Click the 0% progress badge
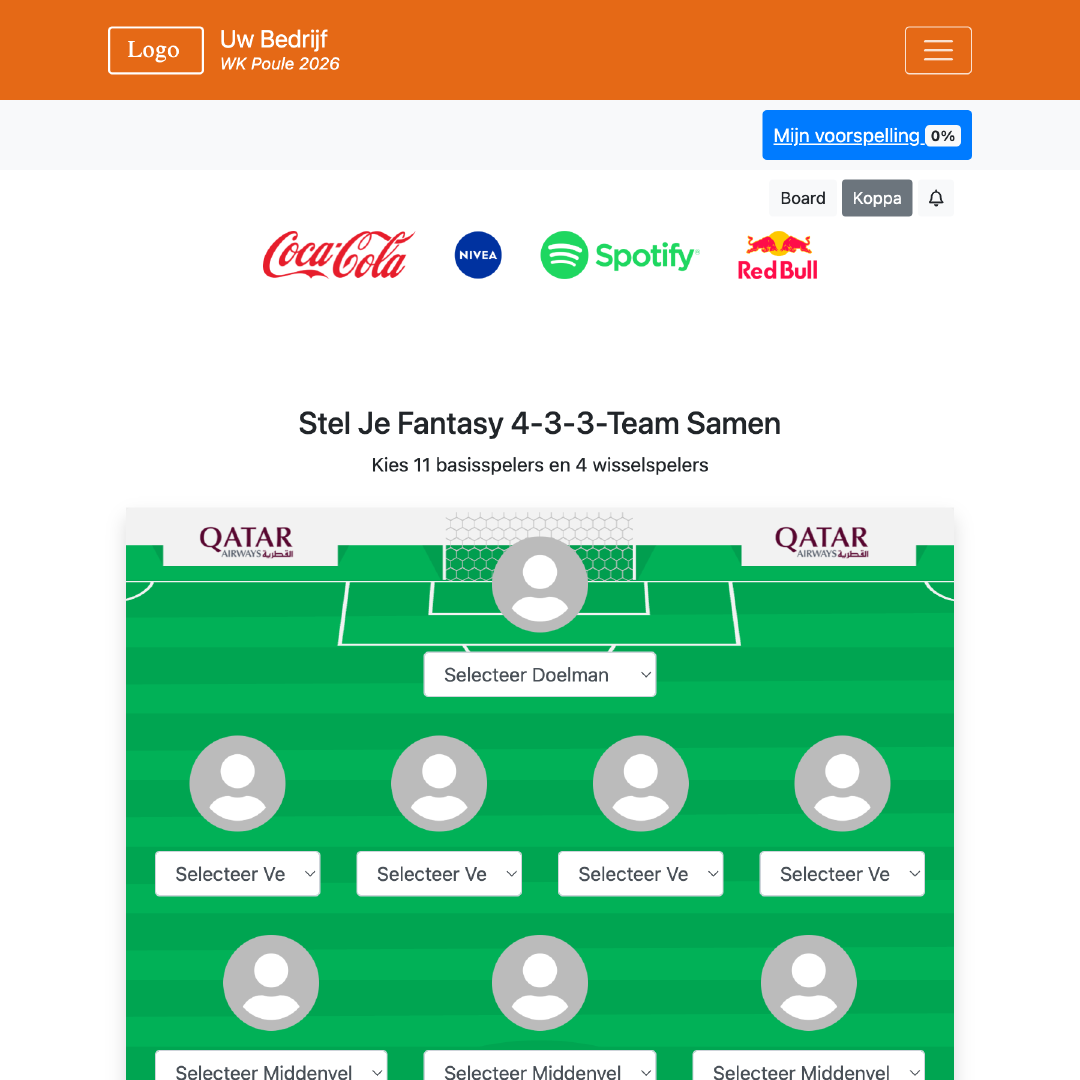 tap(941, 135)
